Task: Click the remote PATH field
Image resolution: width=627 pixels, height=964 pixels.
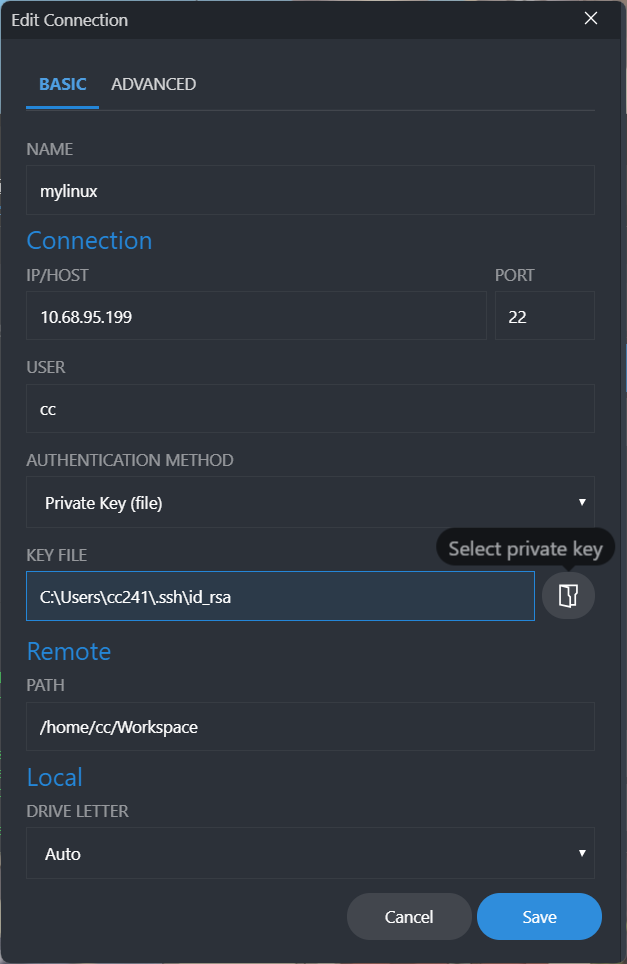Action: click(x=310, y=727)
